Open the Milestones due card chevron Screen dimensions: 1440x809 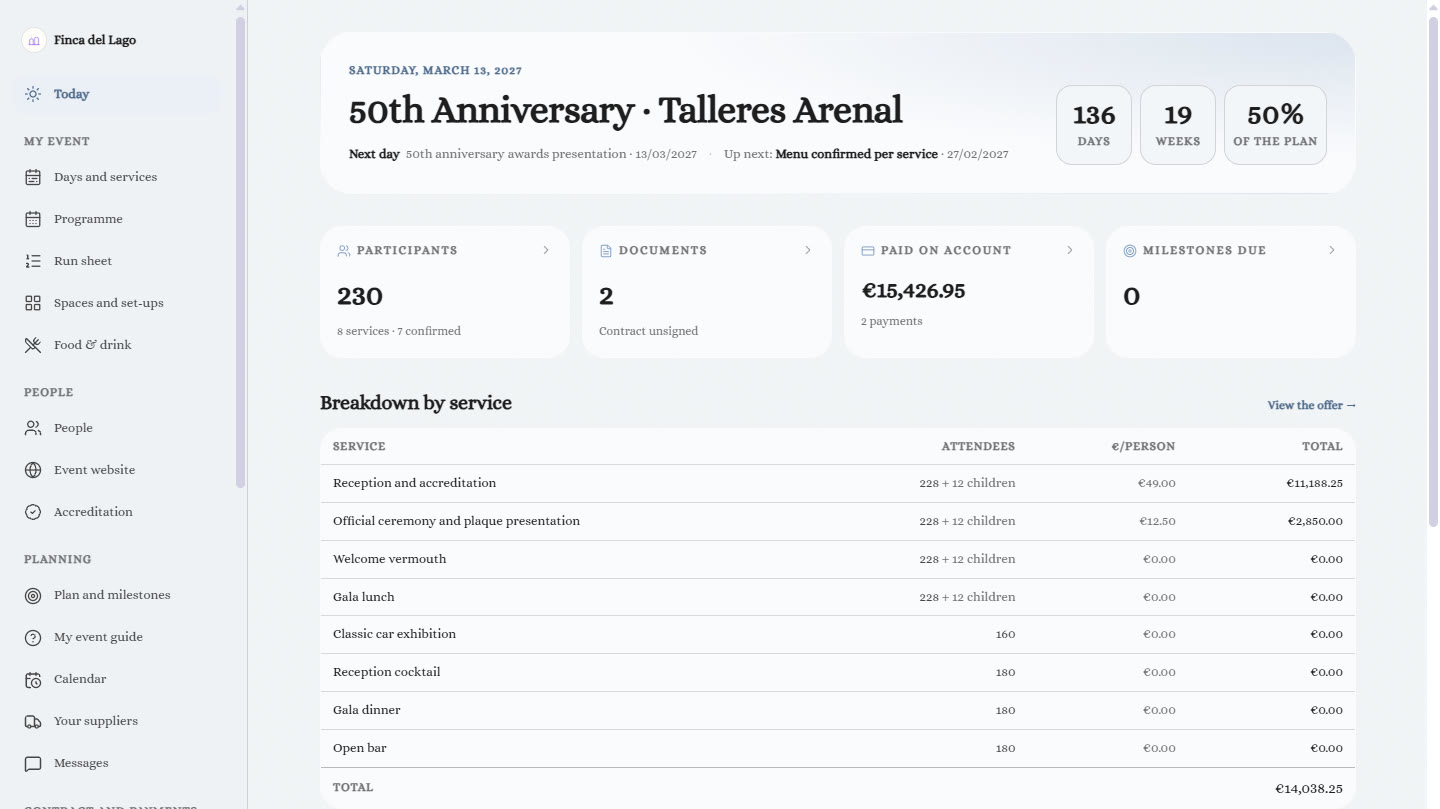(x=1332, y=250)
